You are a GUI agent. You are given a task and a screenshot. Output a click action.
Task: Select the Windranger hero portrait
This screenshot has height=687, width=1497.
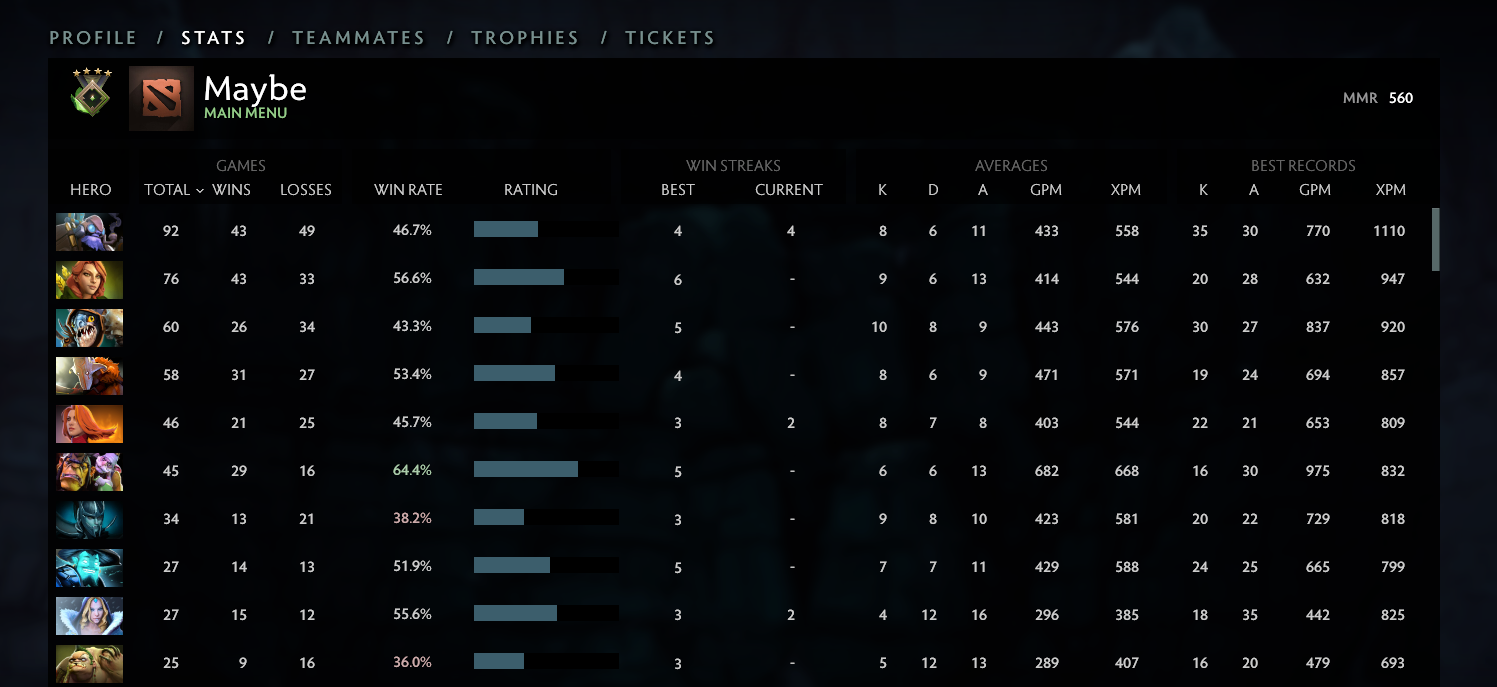89,279
